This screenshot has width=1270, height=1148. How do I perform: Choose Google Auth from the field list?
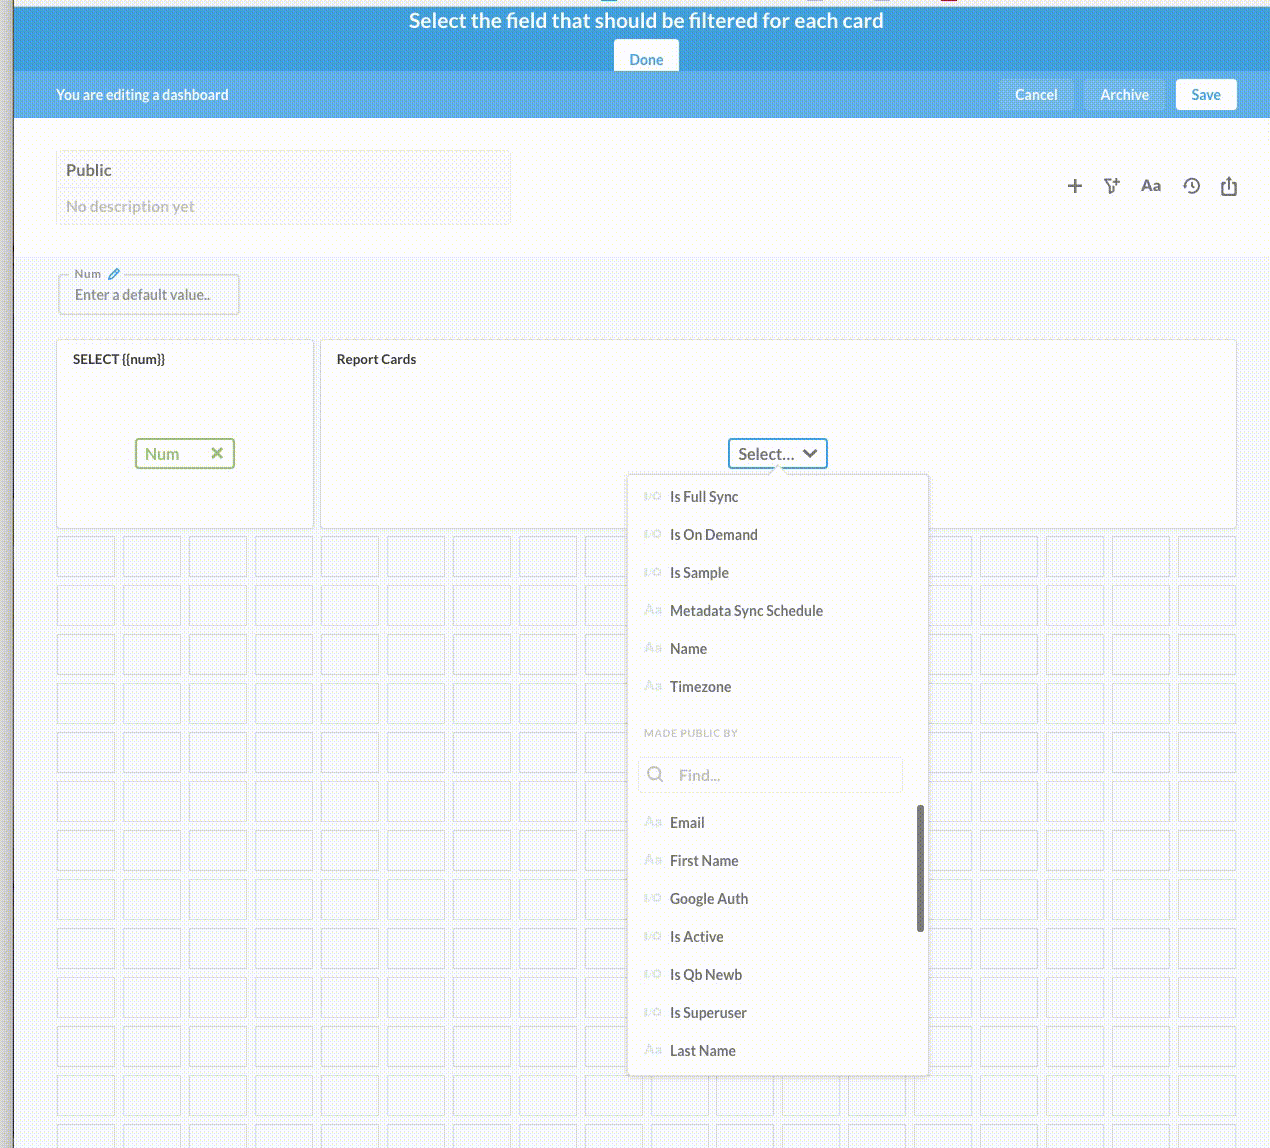click(x=708, y=898)
